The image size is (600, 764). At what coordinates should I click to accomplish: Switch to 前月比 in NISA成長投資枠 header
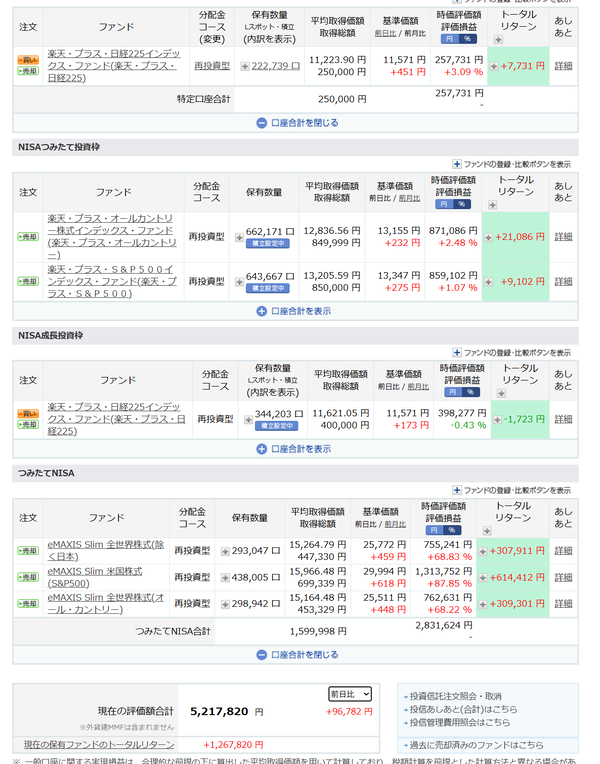pos(418,386)
